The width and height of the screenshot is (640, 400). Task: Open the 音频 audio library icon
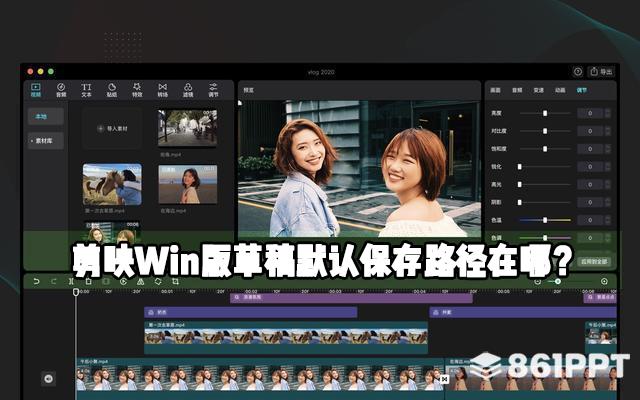[61, 90]
